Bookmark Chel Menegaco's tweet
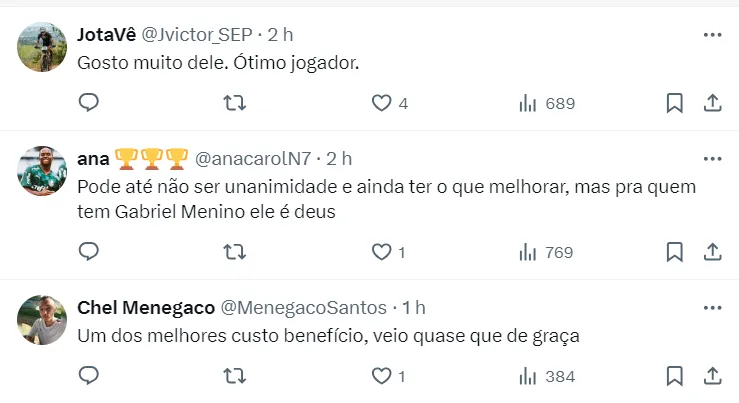The width and height of the screenshot is (739, 403). click(x=674, y=376)
